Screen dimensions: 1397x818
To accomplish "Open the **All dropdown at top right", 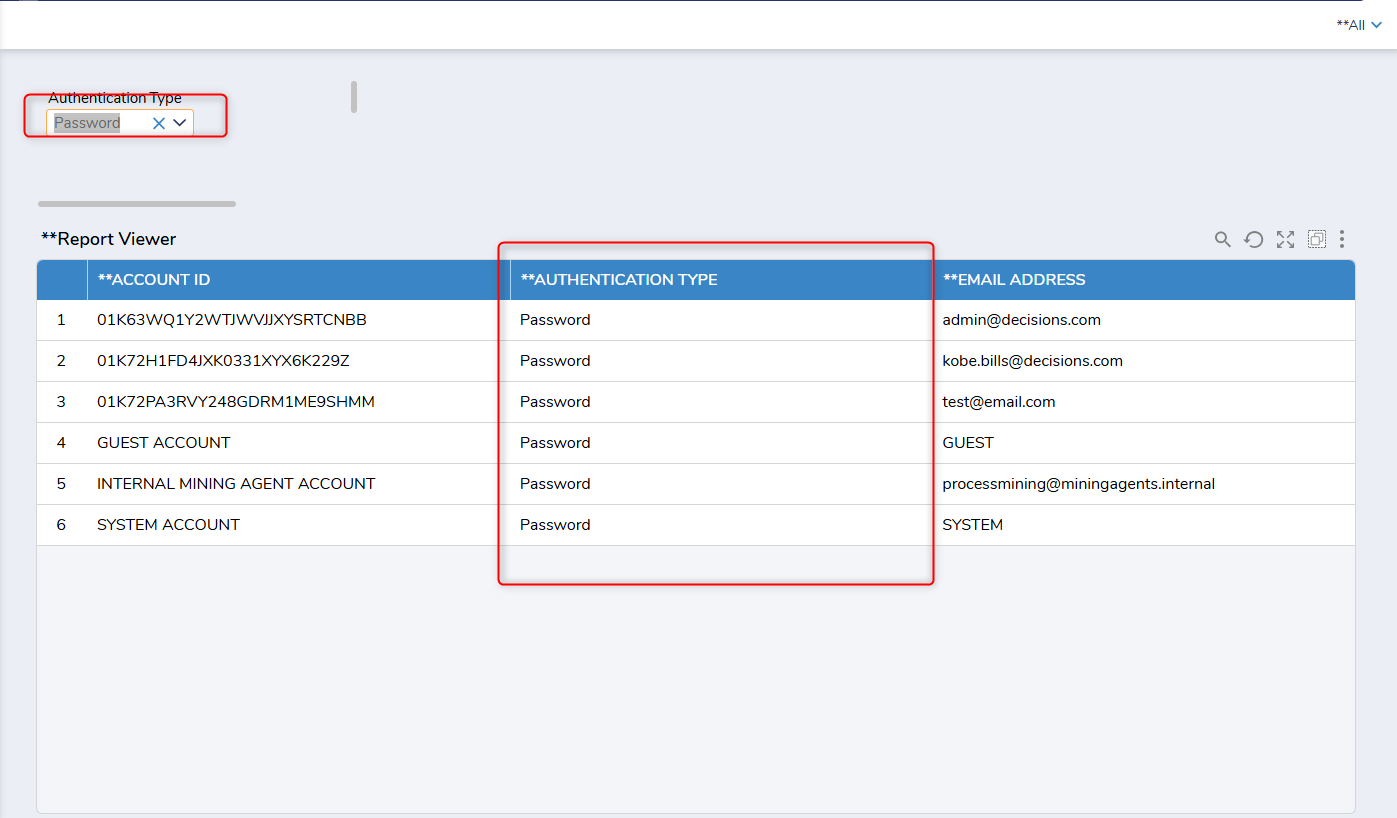I will click(x=1358, y=25).
